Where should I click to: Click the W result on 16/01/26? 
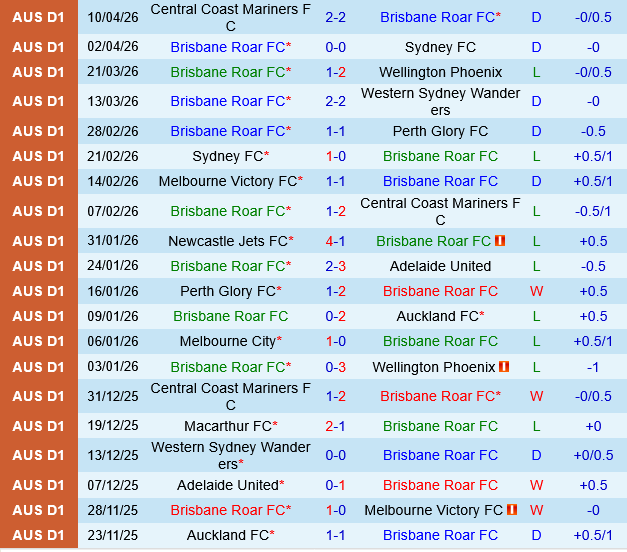(x=536, y=291)
